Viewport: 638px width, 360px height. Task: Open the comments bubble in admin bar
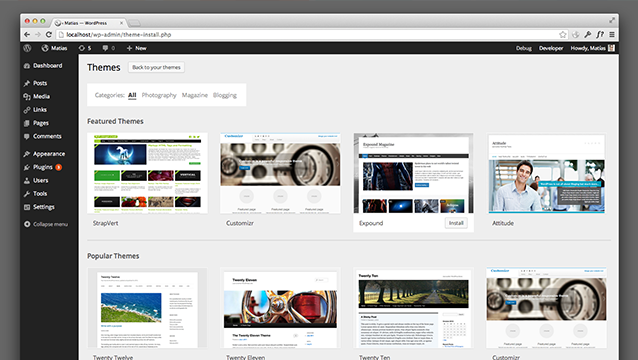pos(108,48)
